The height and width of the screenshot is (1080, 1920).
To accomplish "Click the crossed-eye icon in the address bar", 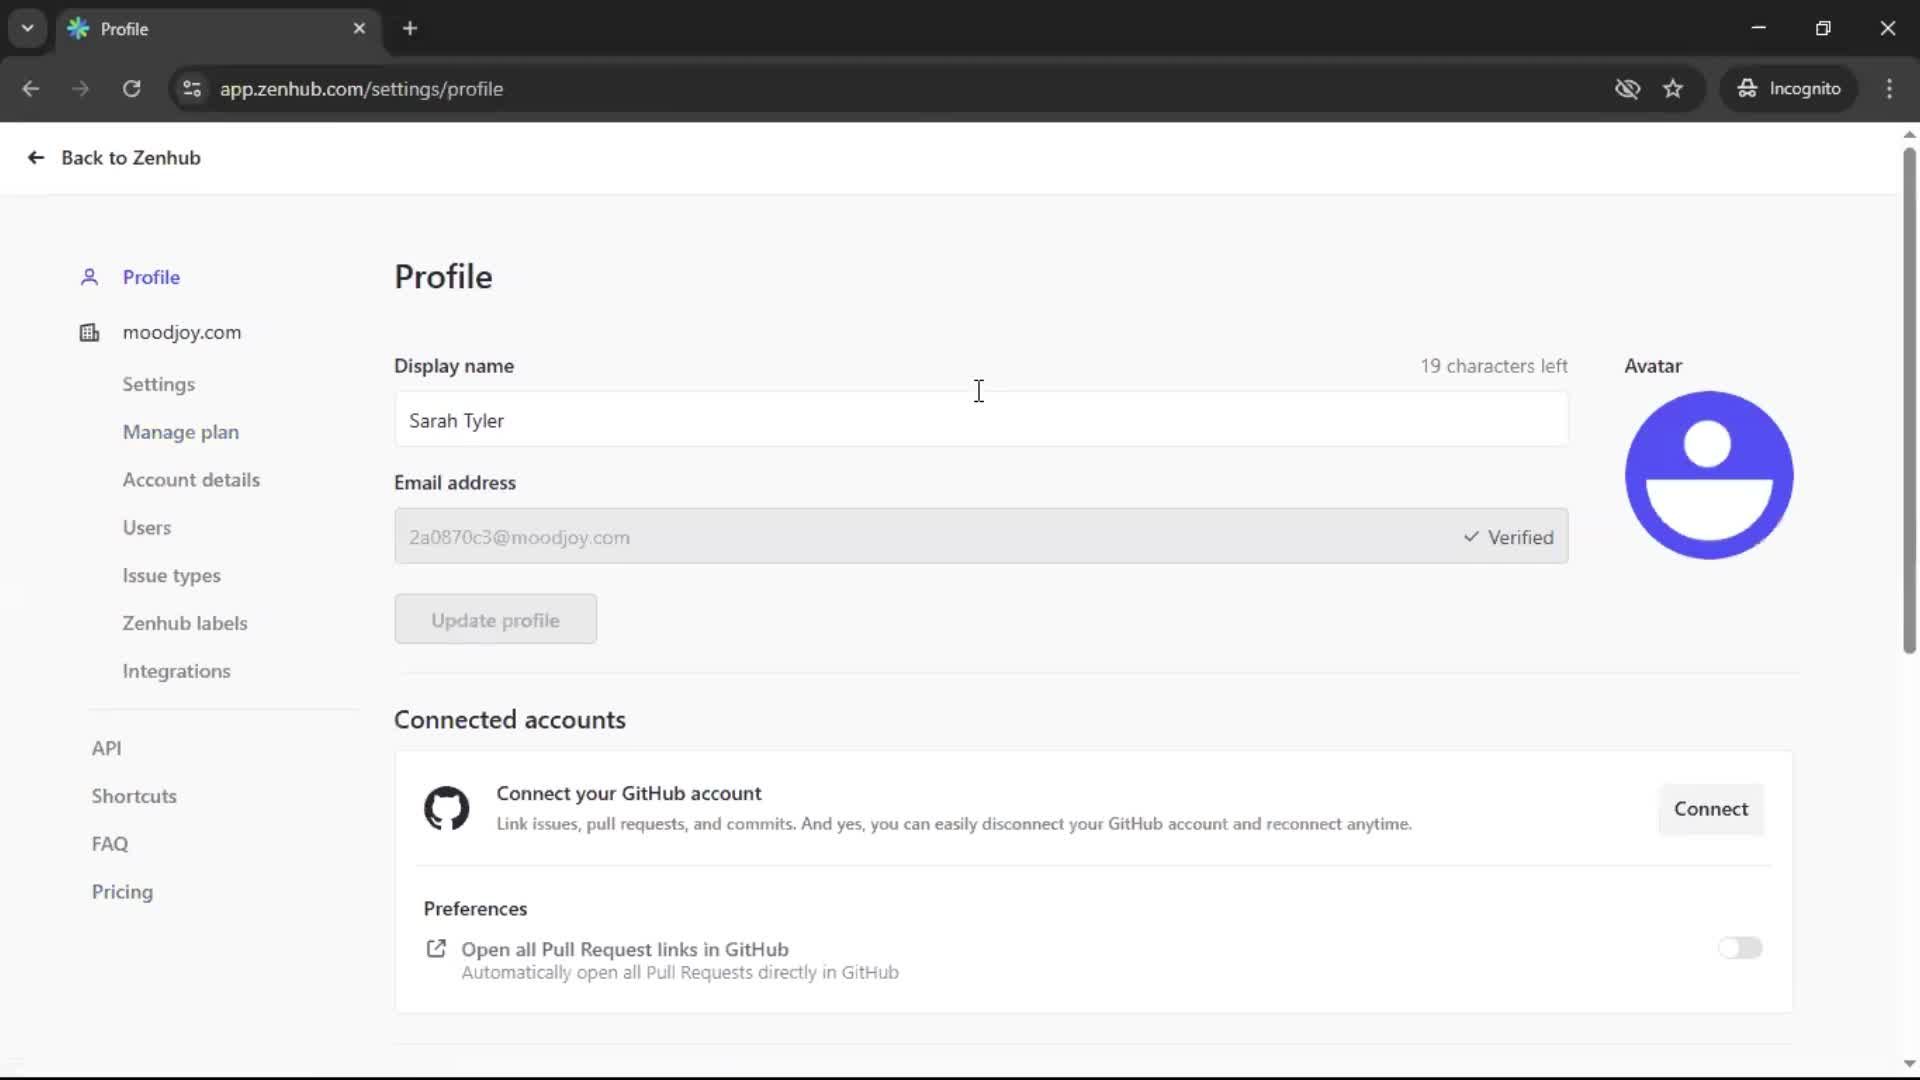I will pyautogui.click(x=1628, y=89).
